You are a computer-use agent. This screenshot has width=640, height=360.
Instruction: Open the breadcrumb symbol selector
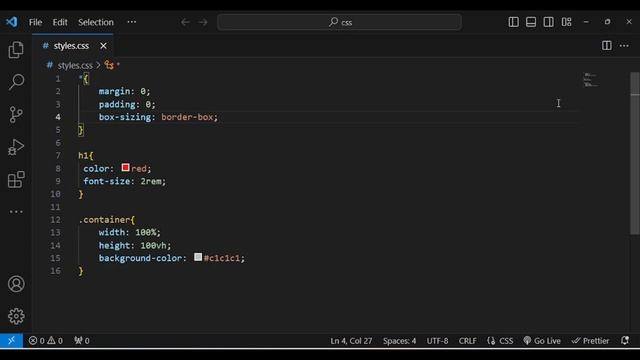point(112,65)
